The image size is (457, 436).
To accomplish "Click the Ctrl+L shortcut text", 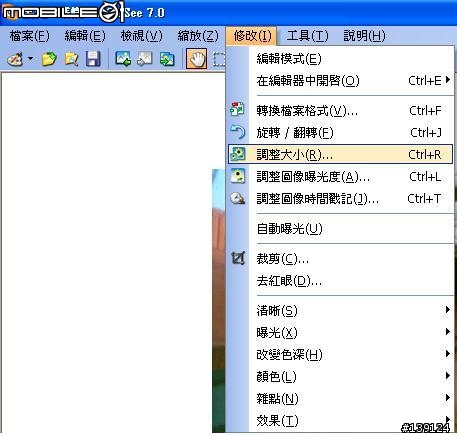I will click(425, 176).
